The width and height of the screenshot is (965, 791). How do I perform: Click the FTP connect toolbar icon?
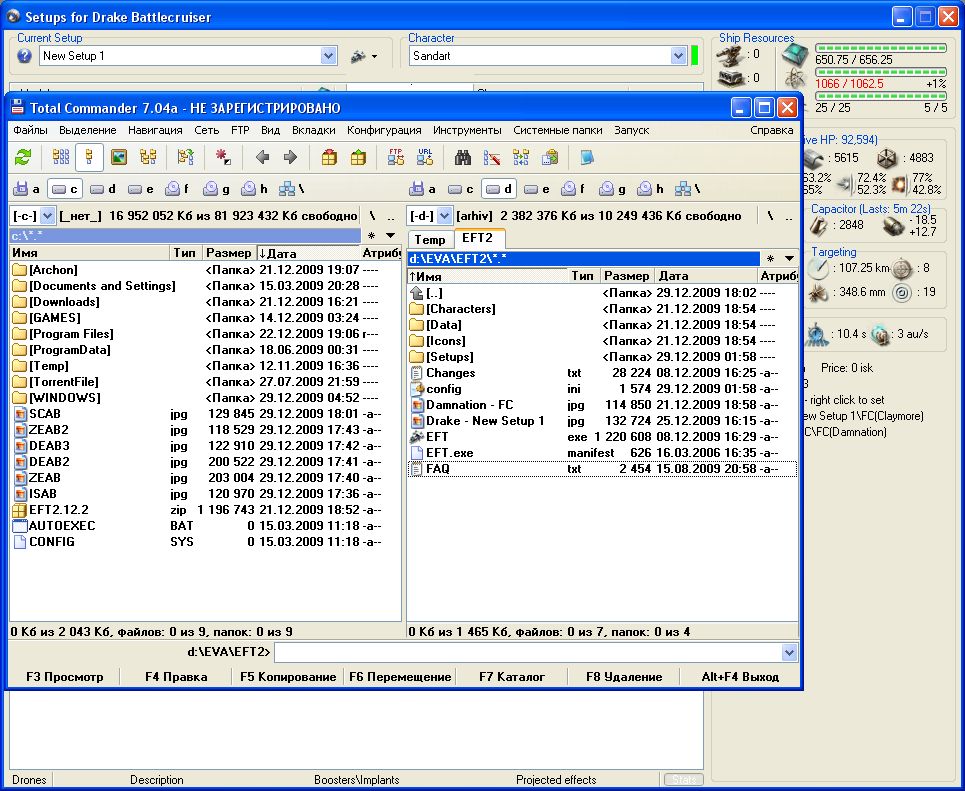(x=395, y=157)
